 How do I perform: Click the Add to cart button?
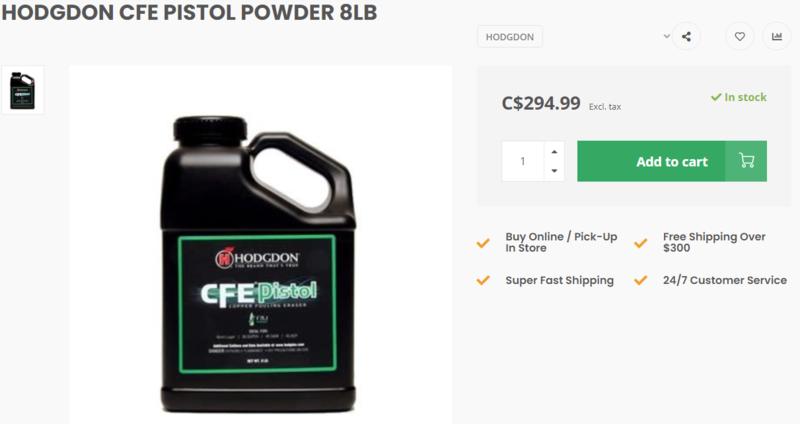click(x=672, y=161)
